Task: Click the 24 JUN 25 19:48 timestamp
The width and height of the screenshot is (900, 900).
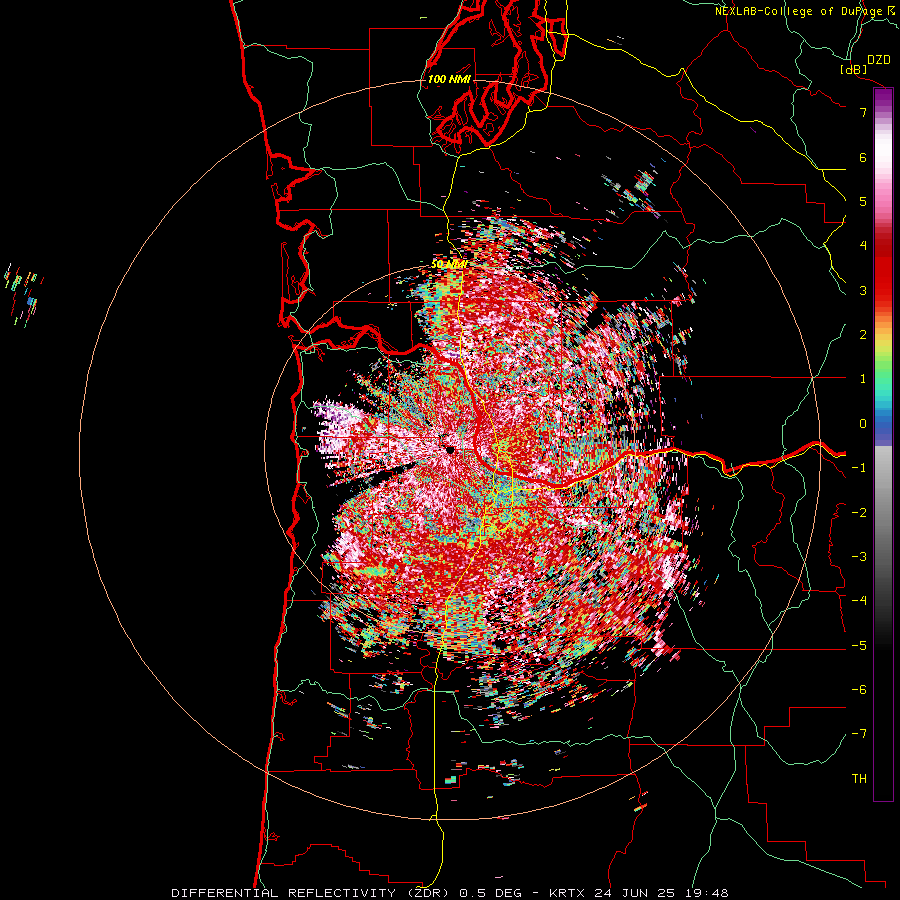Action: coord(660,893)
